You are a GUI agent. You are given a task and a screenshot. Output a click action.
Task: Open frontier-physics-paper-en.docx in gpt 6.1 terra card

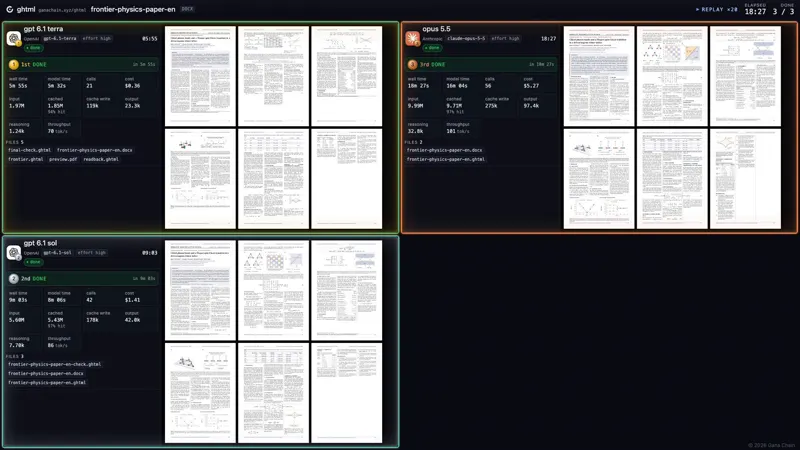click(x=94, y=151)
